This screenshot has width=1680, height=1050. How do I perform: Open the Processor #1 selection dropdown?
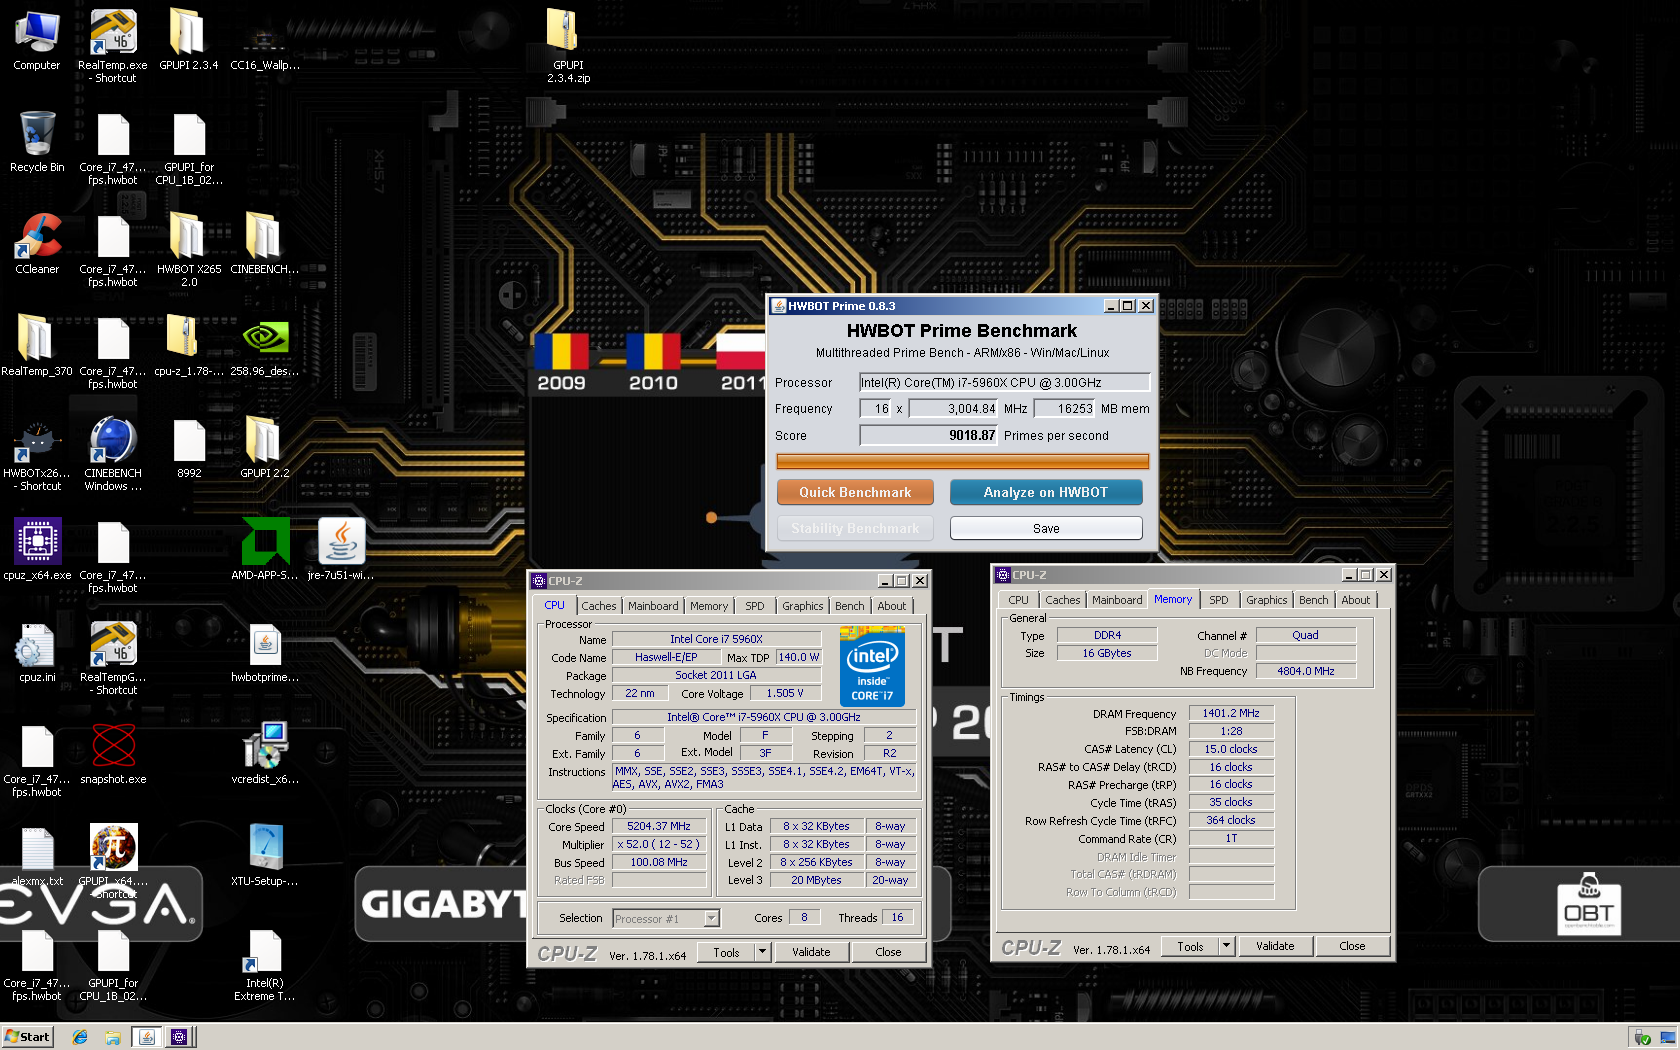pos(666,919)
